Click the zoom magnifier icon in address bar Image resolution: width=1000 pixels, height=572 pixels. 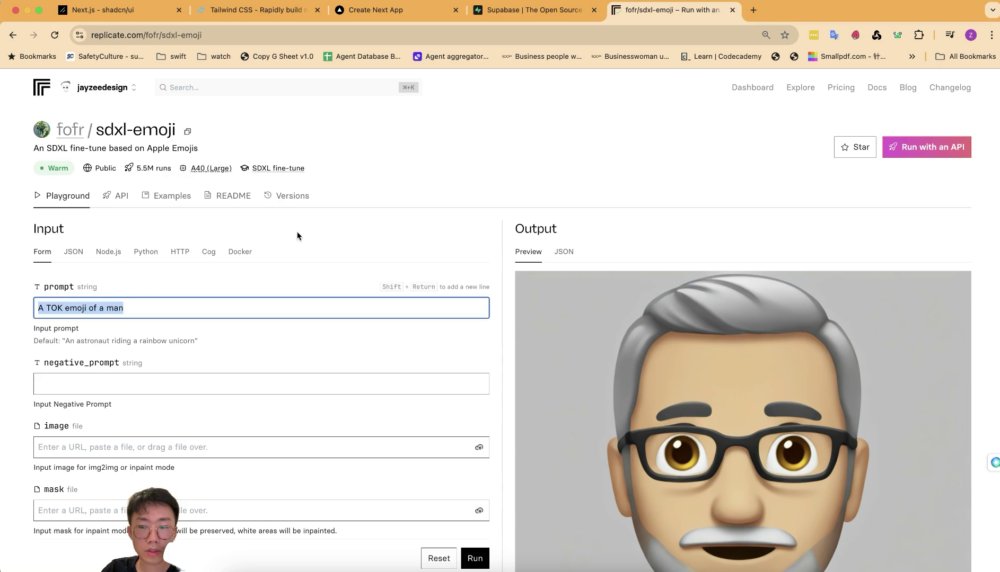point(765,35)
